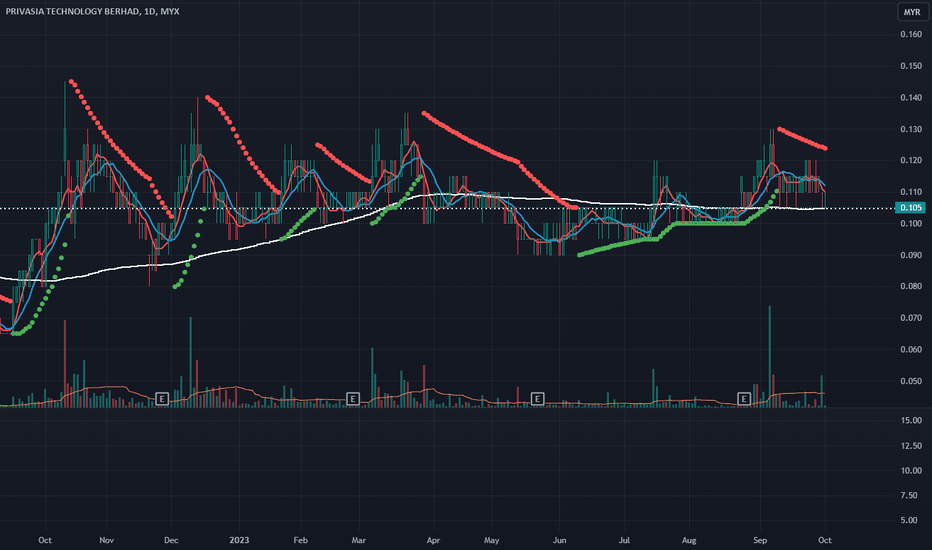Click the 0.090 price axis label
The height and width of the screenshot is (550, 932).
coord(911,255)
